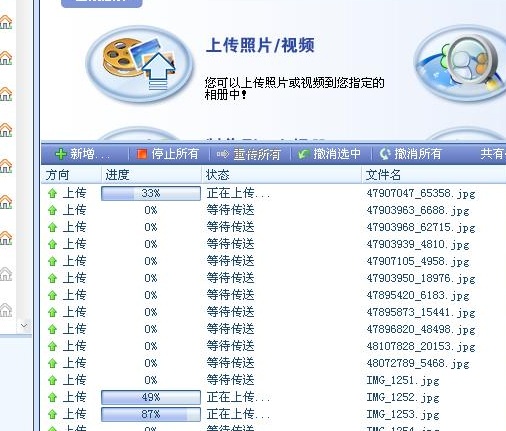Click the sidebar scroll-down chevron
The image size is (506, 431).
point(24,325)
